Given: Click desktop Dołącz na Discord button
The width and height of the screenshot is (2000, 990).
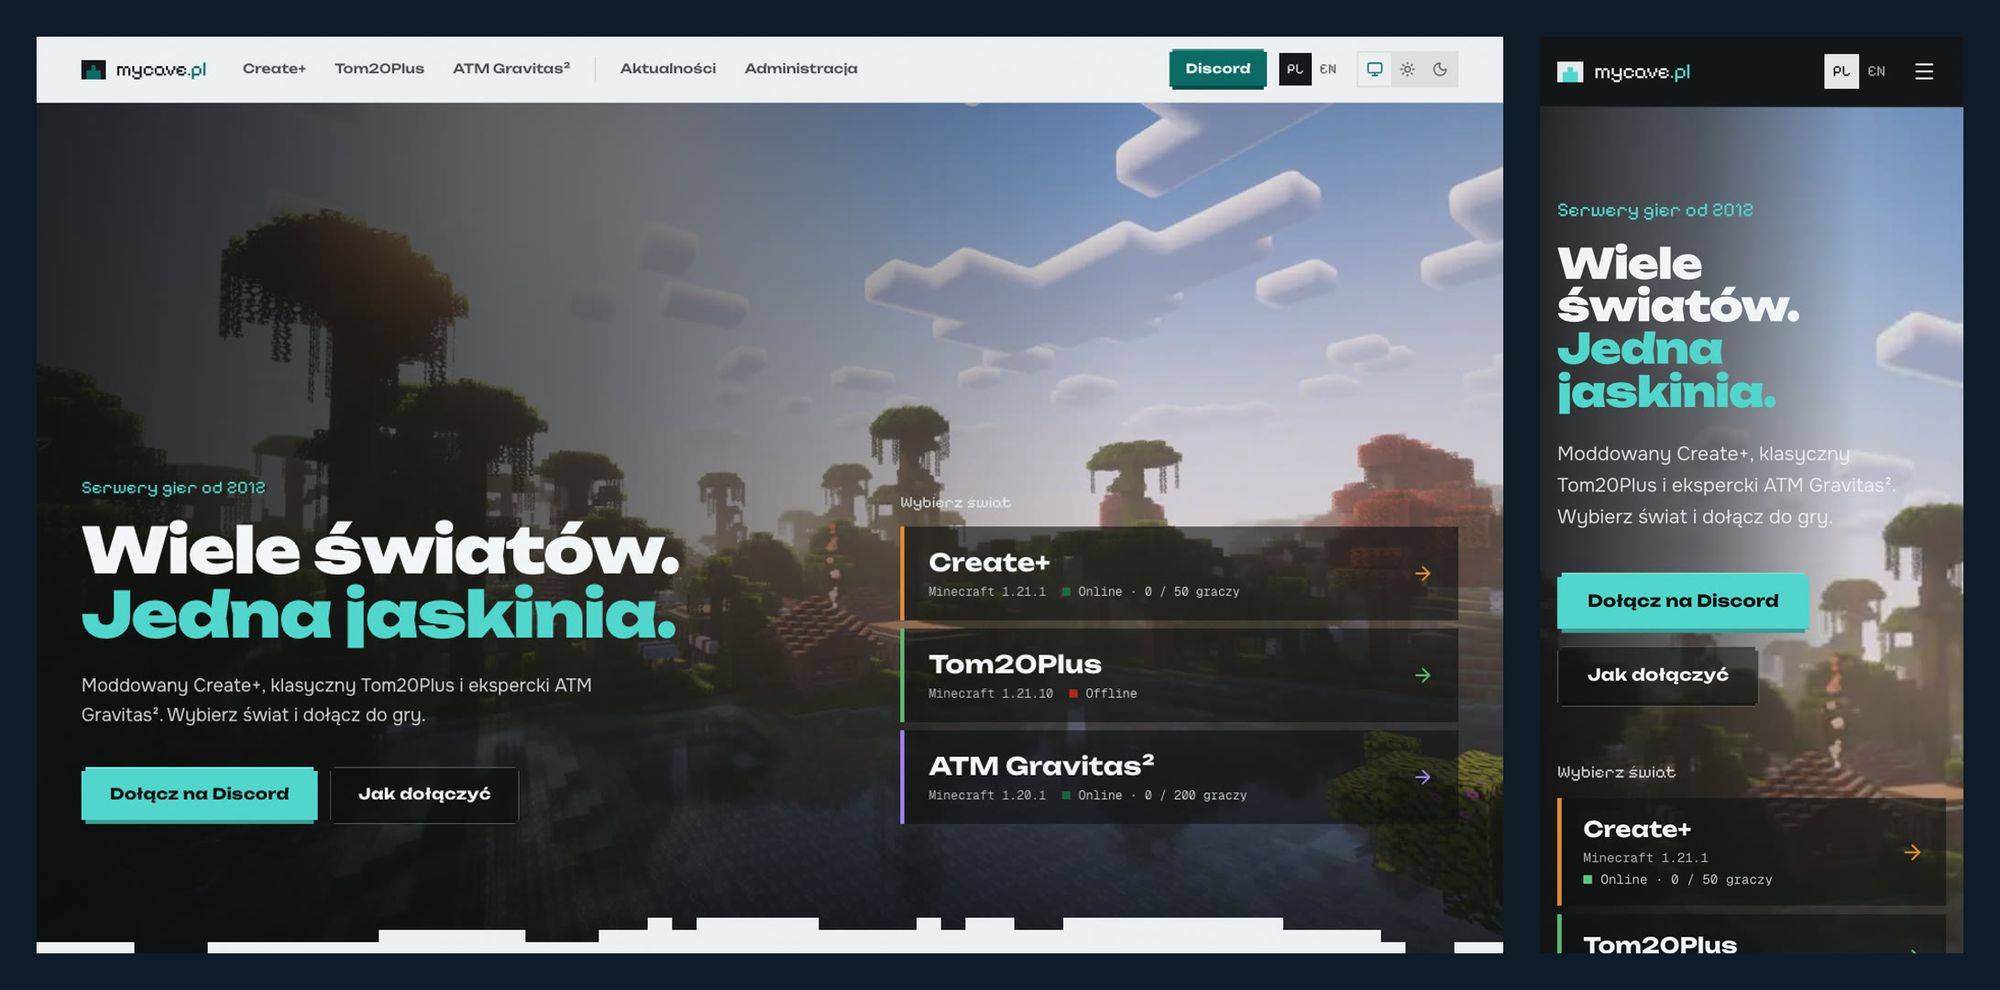Looking at the screenshot, I should click(x=199, y=794).
